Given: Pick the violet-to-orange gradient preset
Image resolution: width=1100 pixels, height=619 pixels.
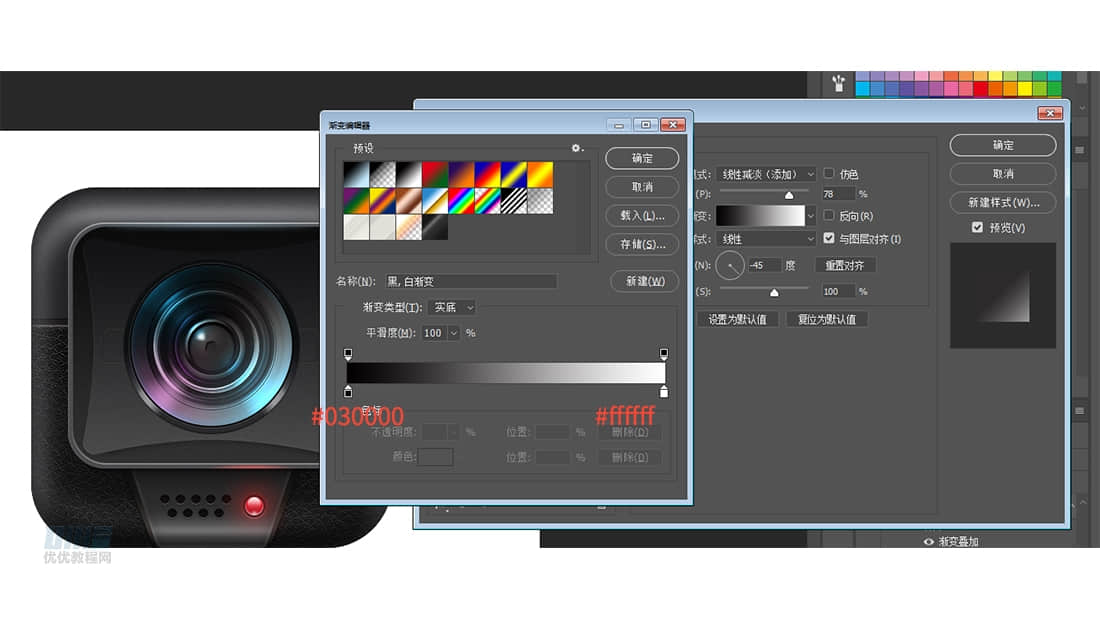Looking at the screenshot, I should (x=462, y=175).
